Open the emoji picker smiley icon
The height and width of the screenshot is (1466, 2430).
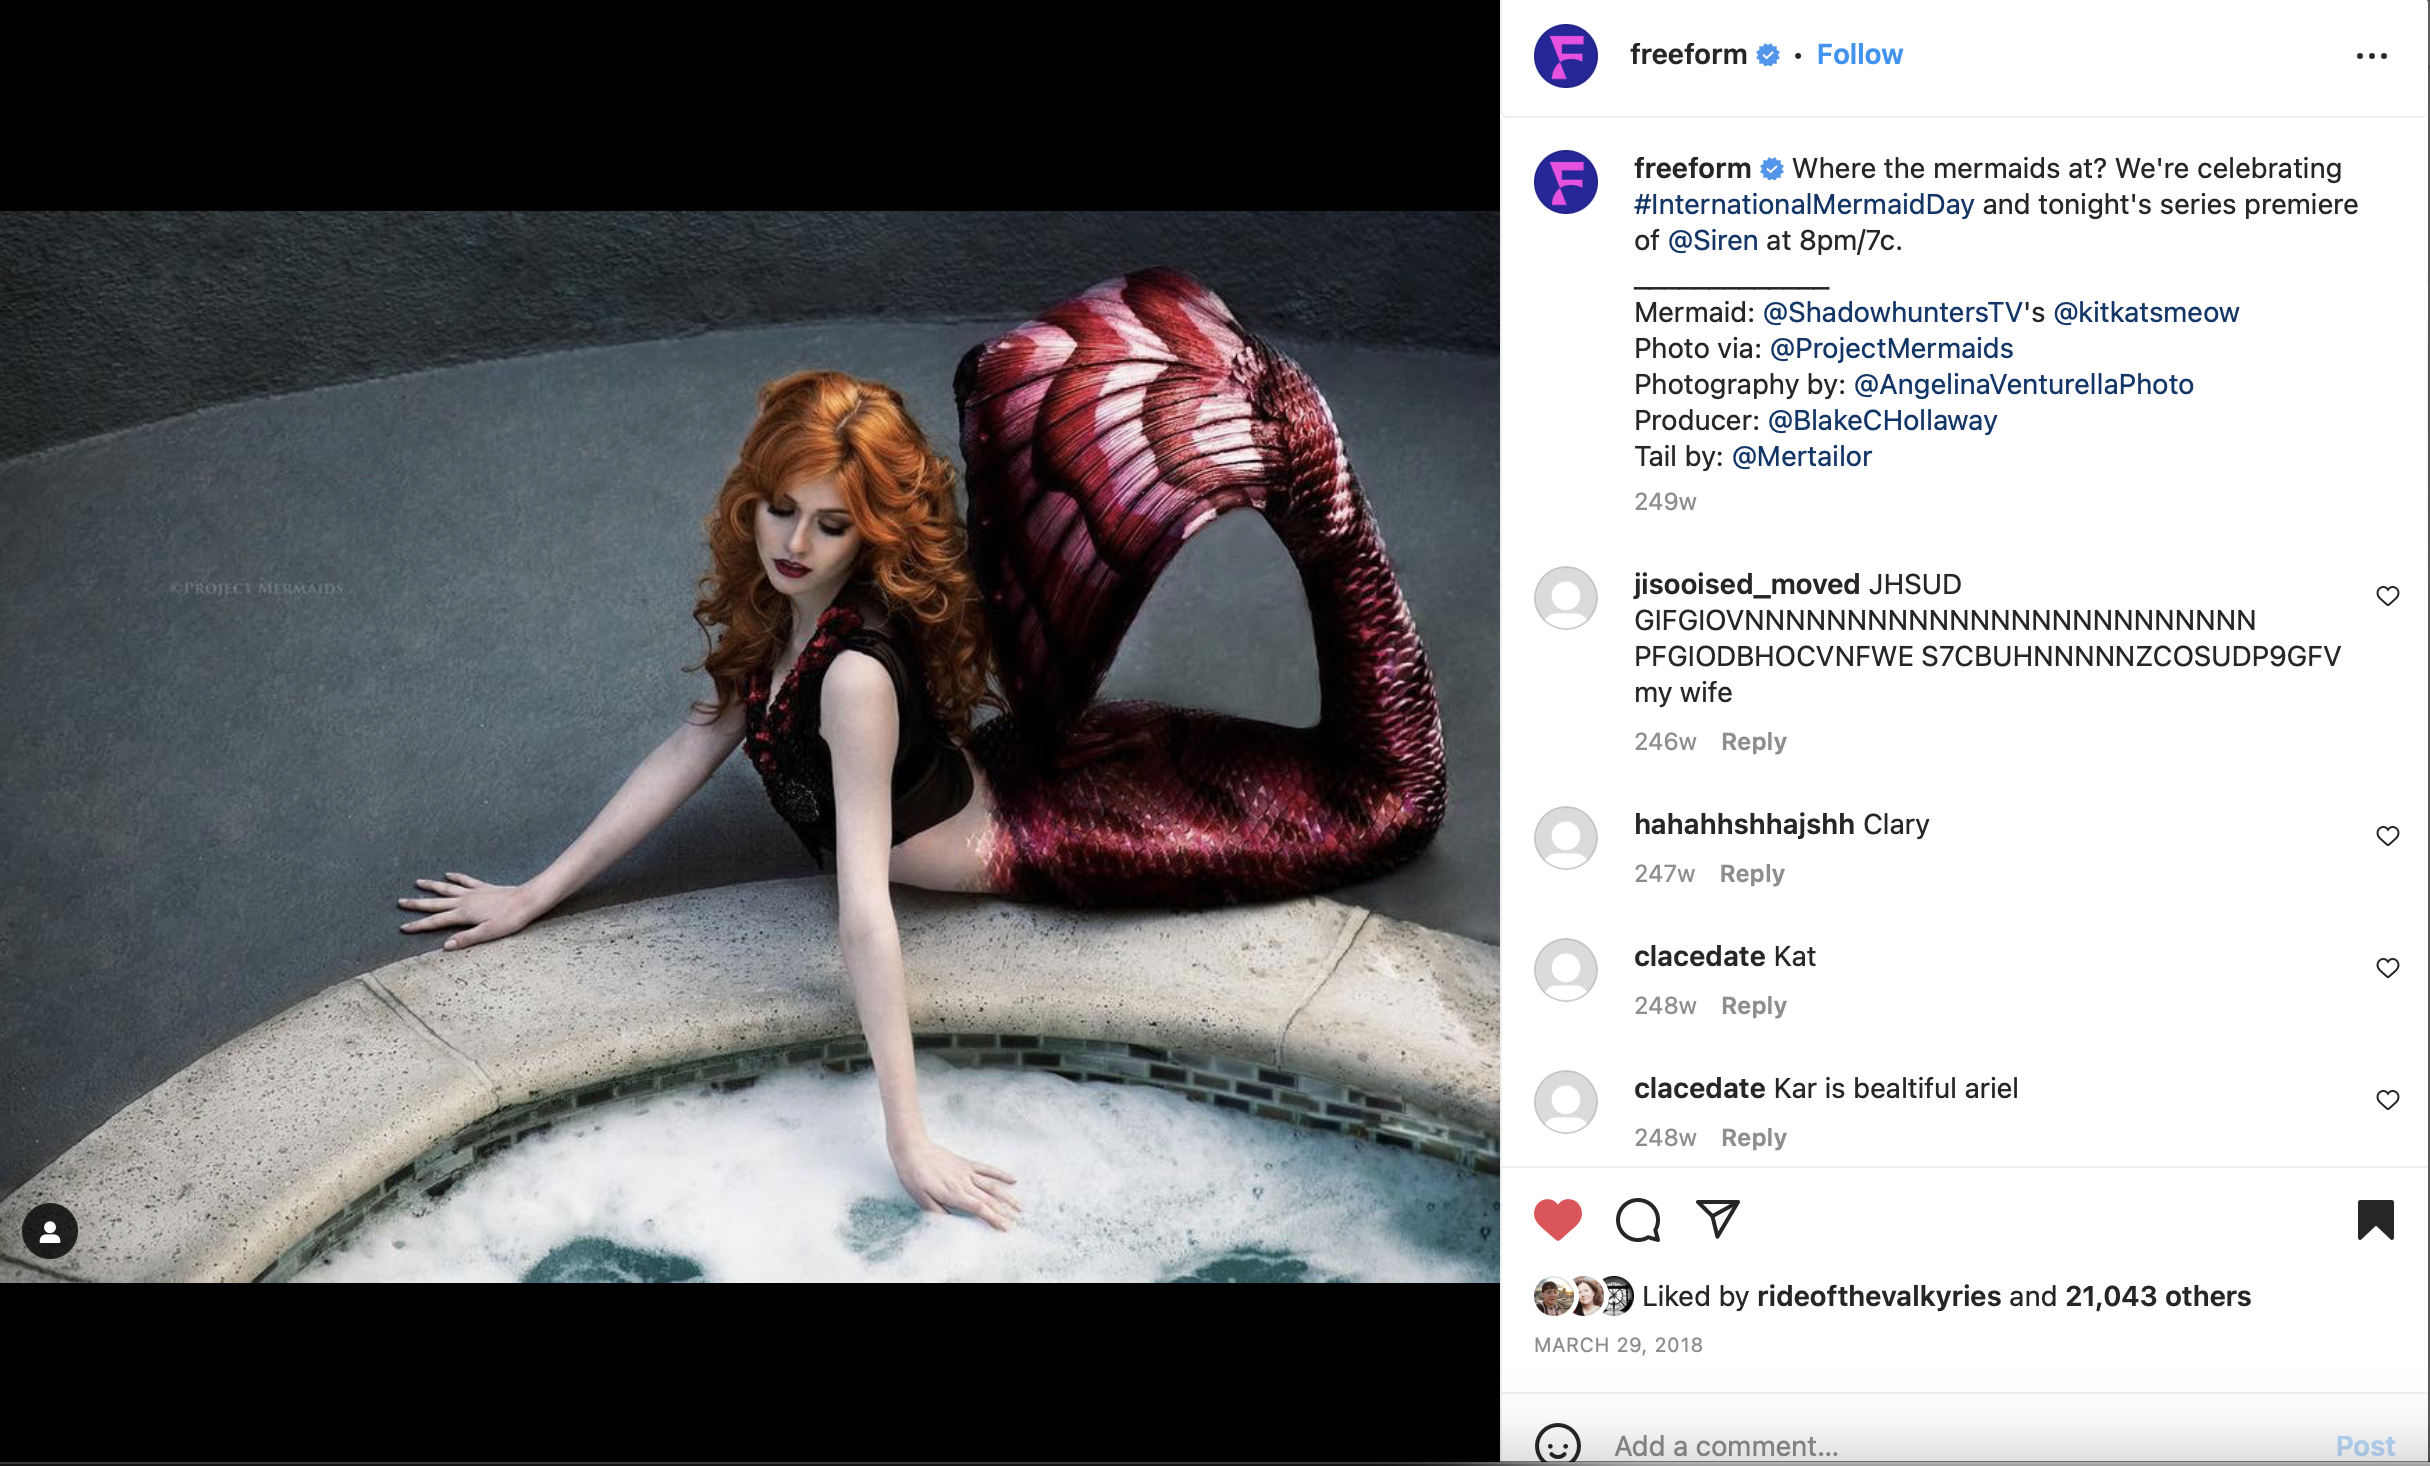(1557, 1444)
